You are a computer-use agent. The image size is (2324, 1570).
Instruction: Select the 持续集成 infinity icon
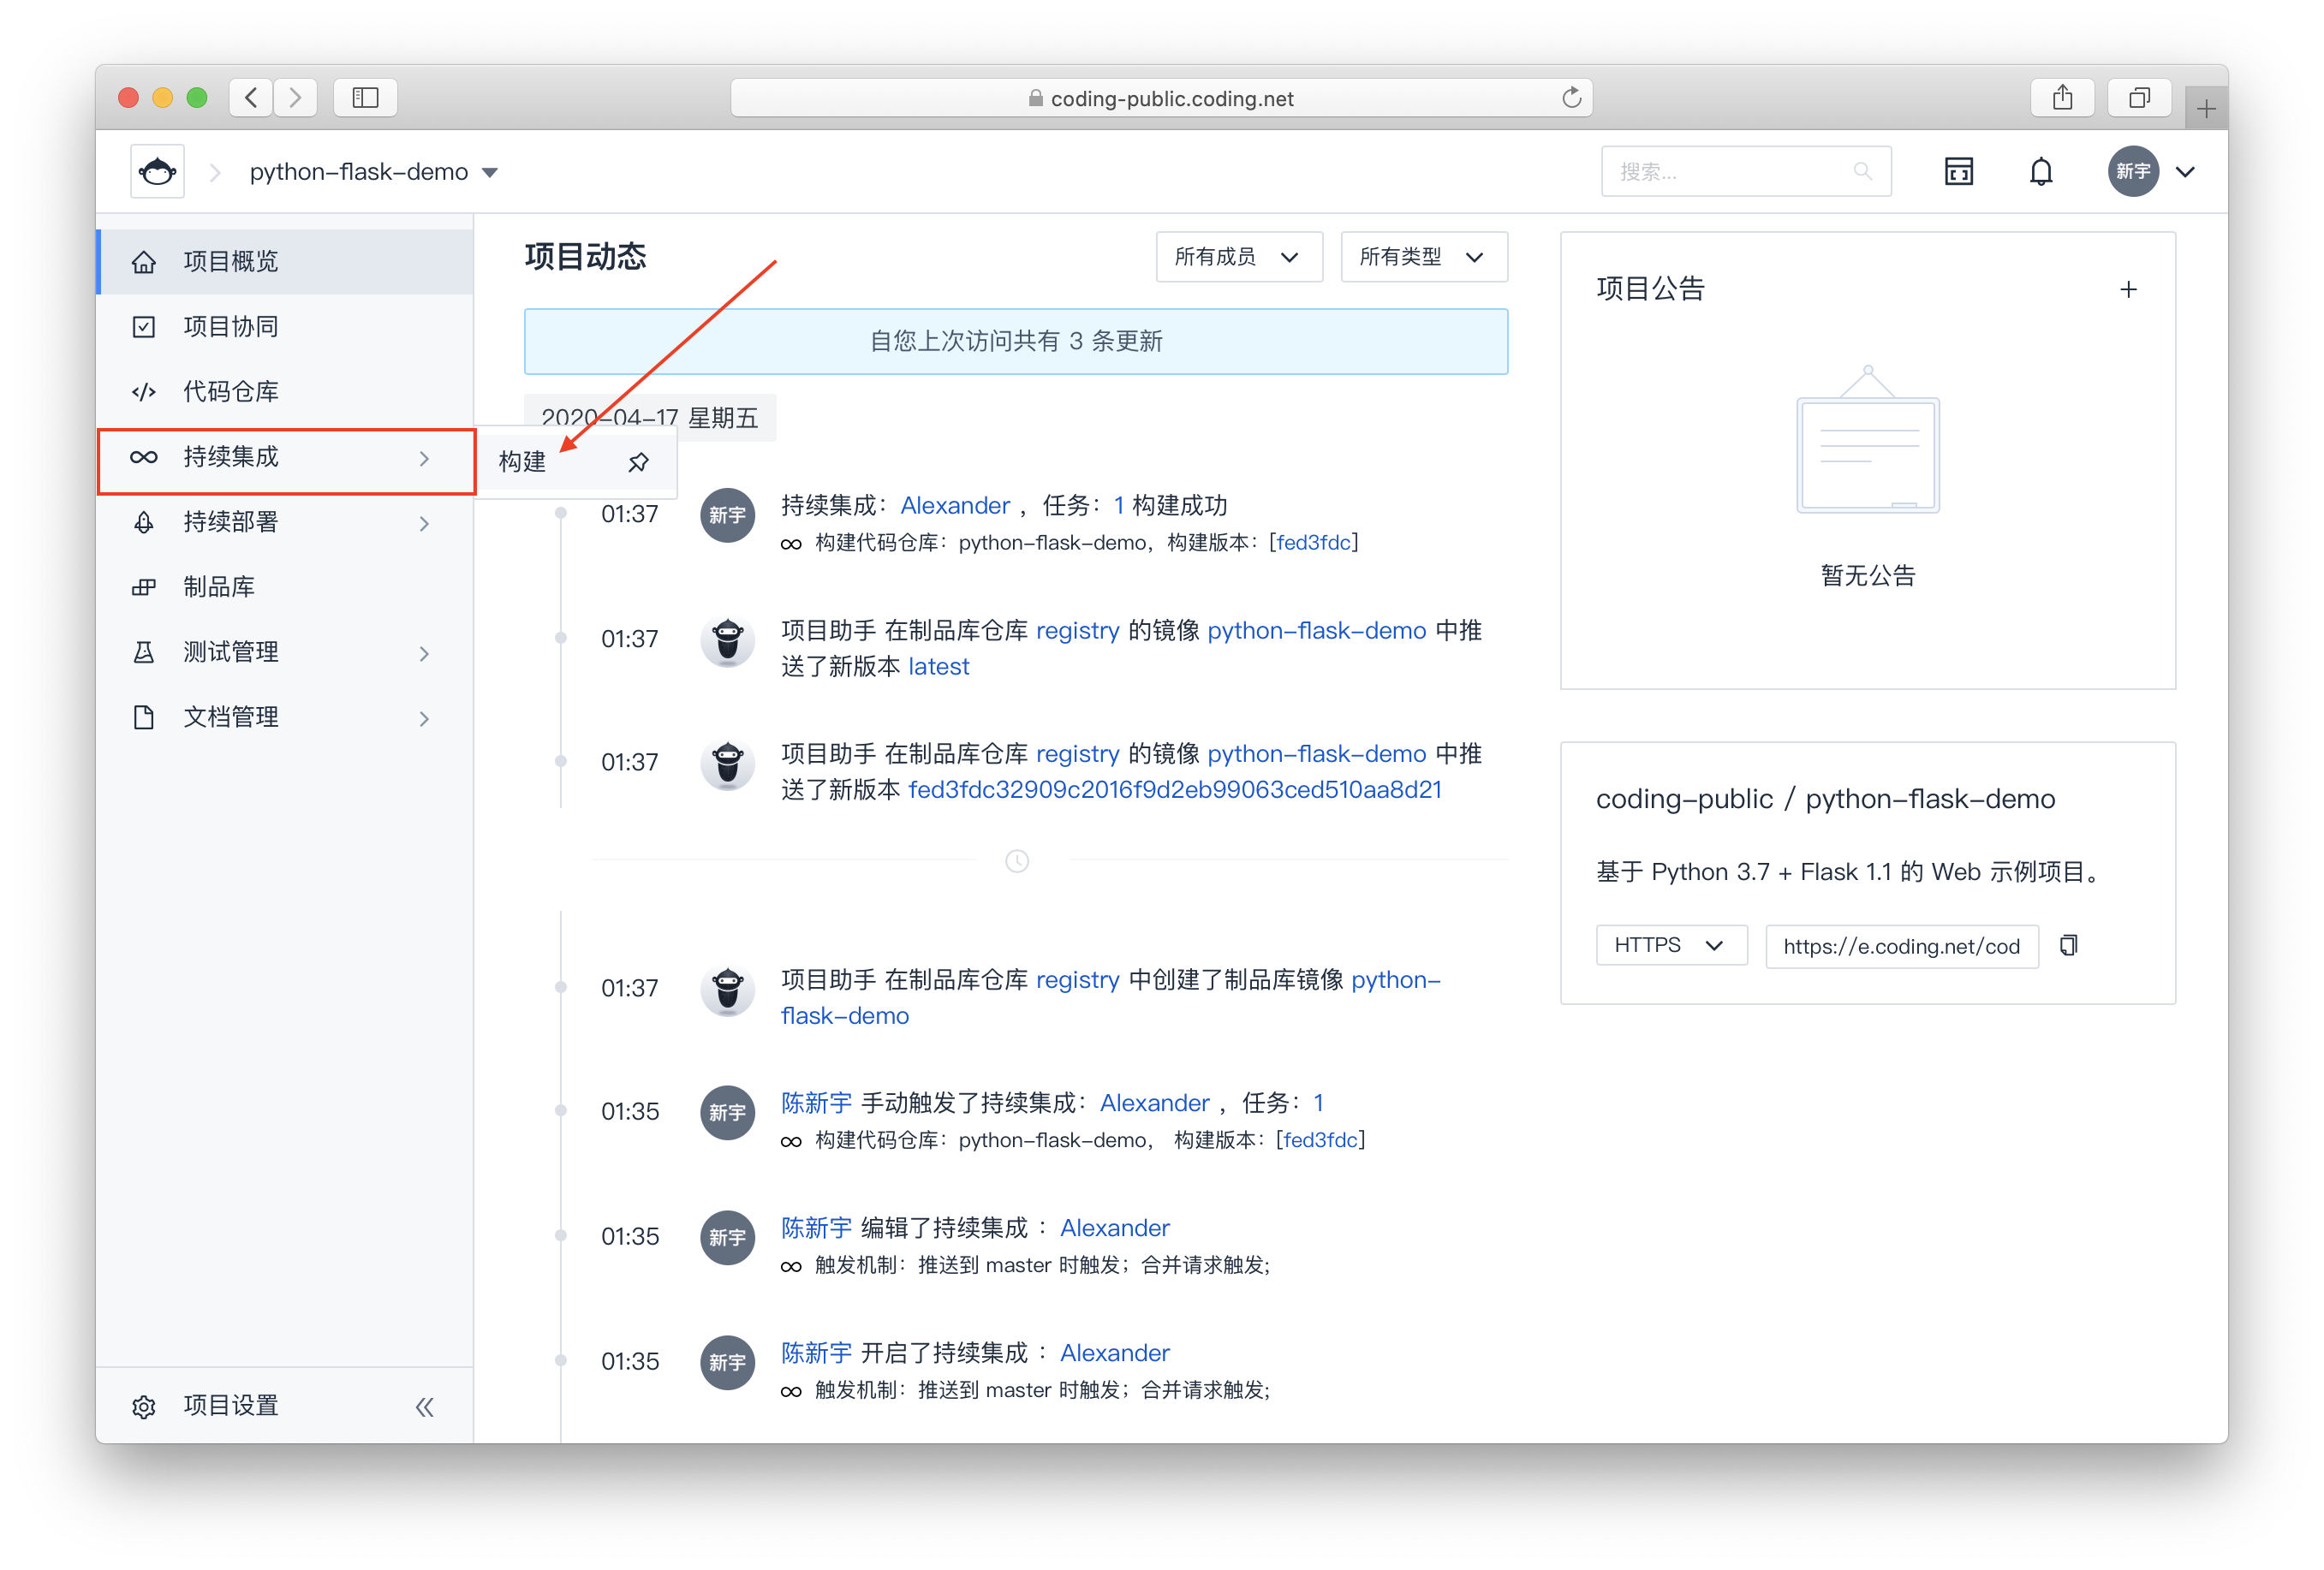[143, 457]
